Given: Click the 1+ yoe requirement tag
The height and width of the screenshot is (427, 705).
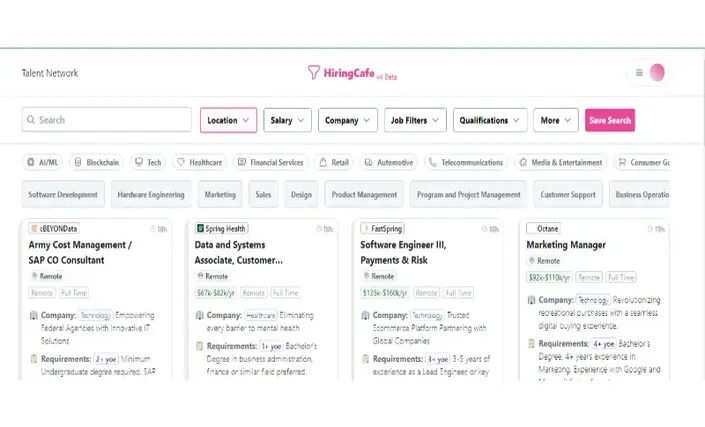Looking at the screenshot, I should [x=272, y=346].
